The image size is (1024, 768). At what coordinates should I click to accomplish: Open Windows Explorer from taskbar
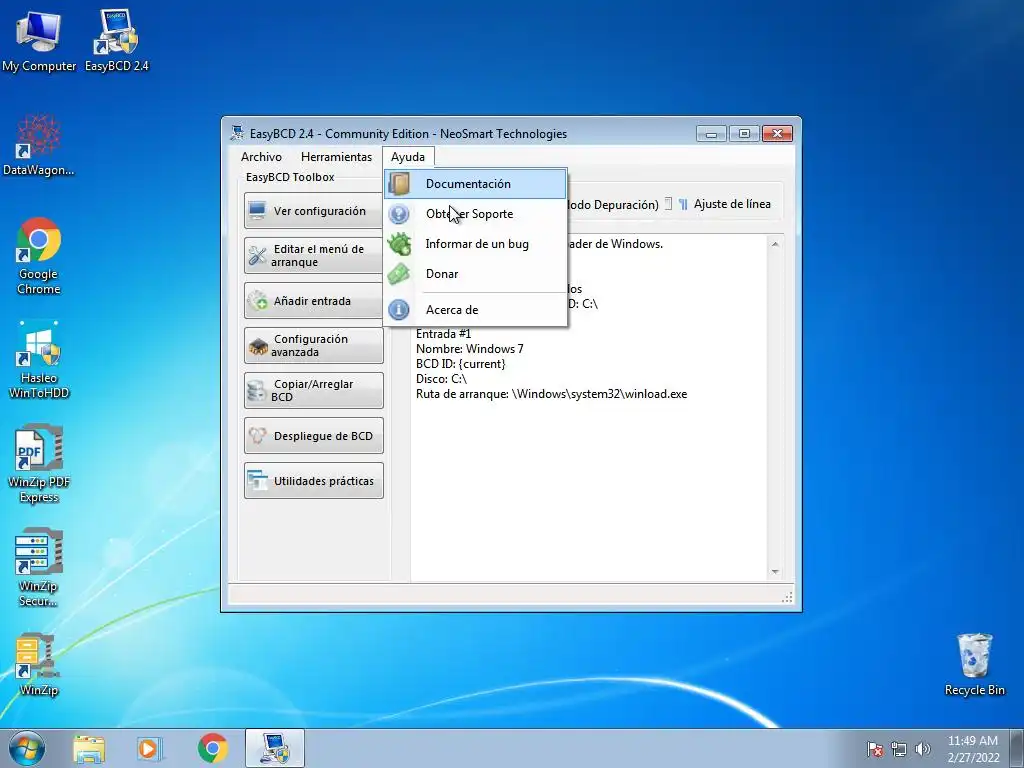point(89,748)
